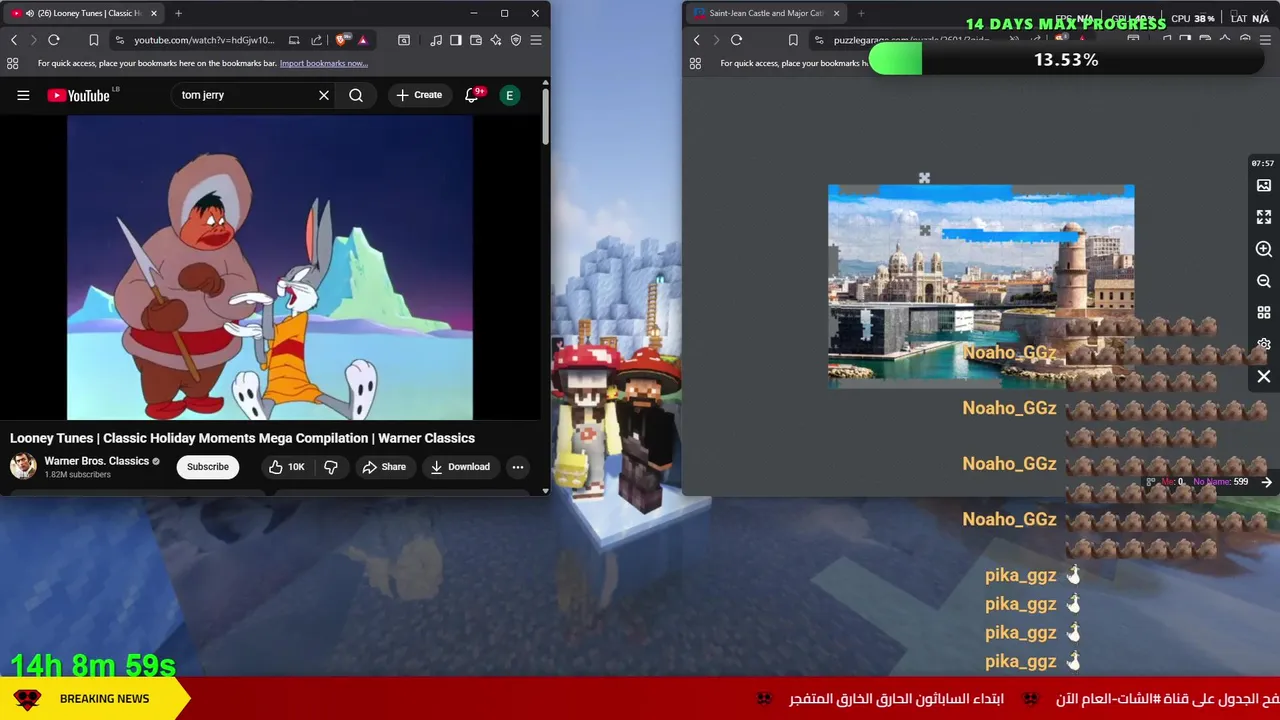
Task: Click the 'Import bookmarks now...' link
Action: 324,63
